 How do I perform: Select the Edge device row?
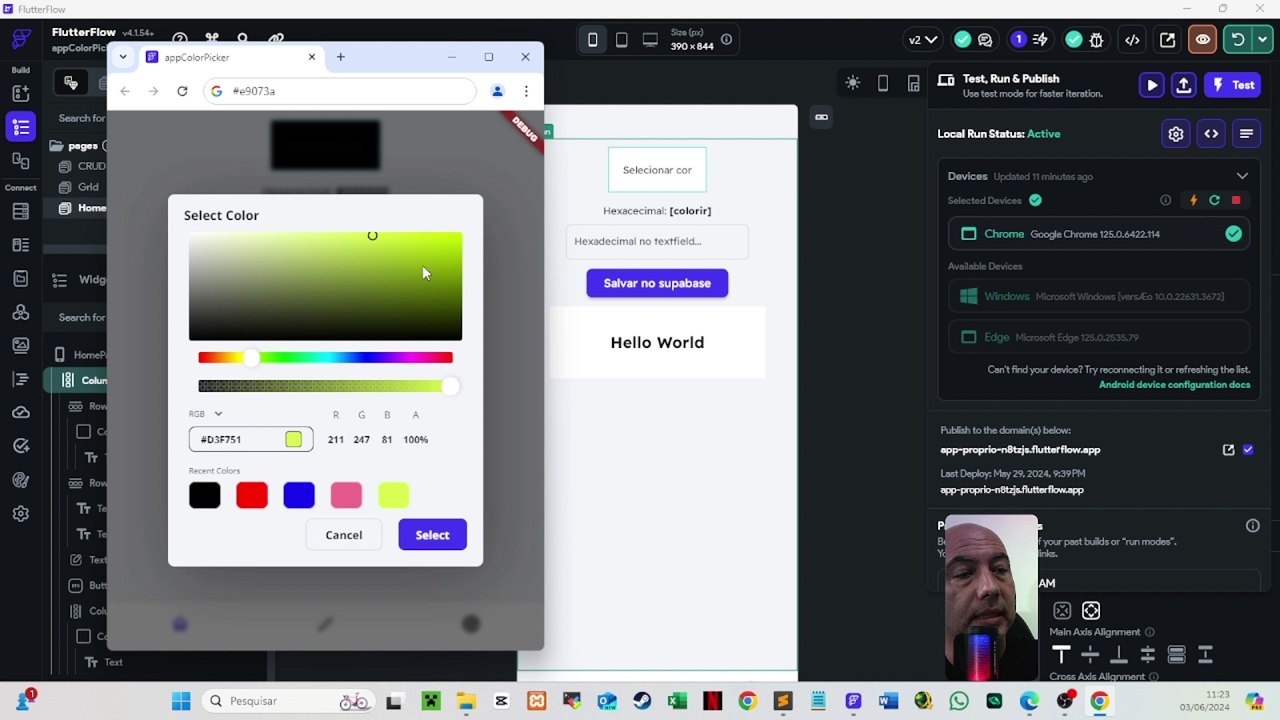1099,337
